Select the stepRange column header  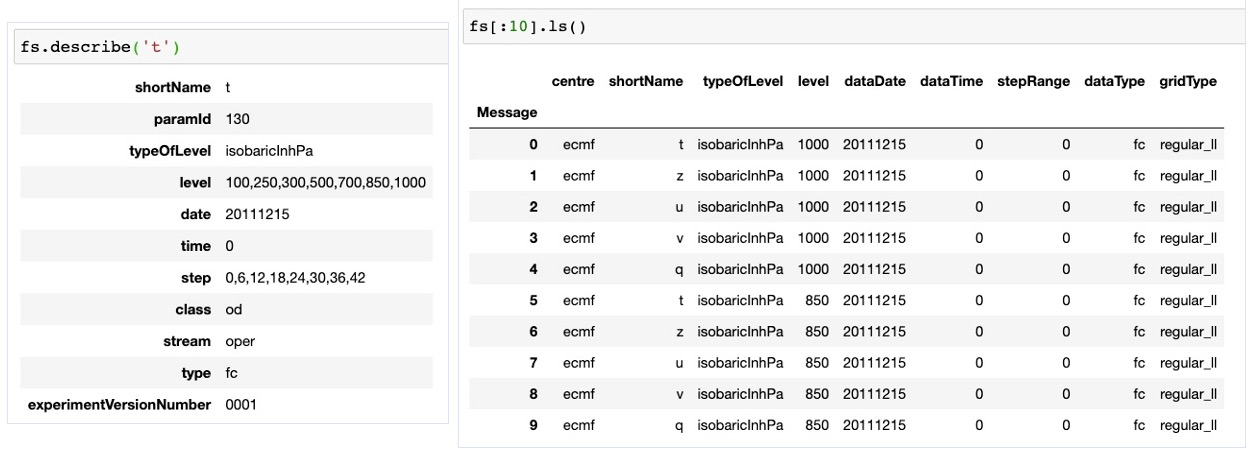tap(1034, 81)
